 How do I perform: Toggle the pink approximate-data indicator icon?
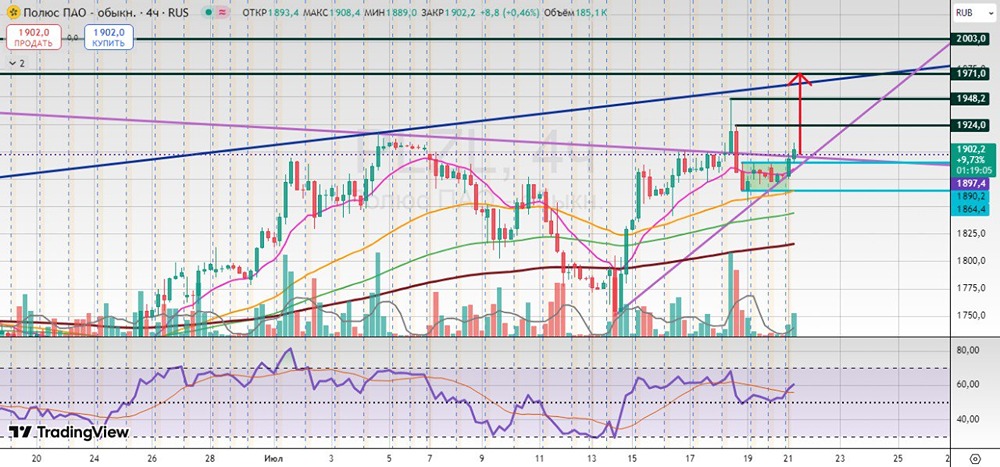coord(224,12)
